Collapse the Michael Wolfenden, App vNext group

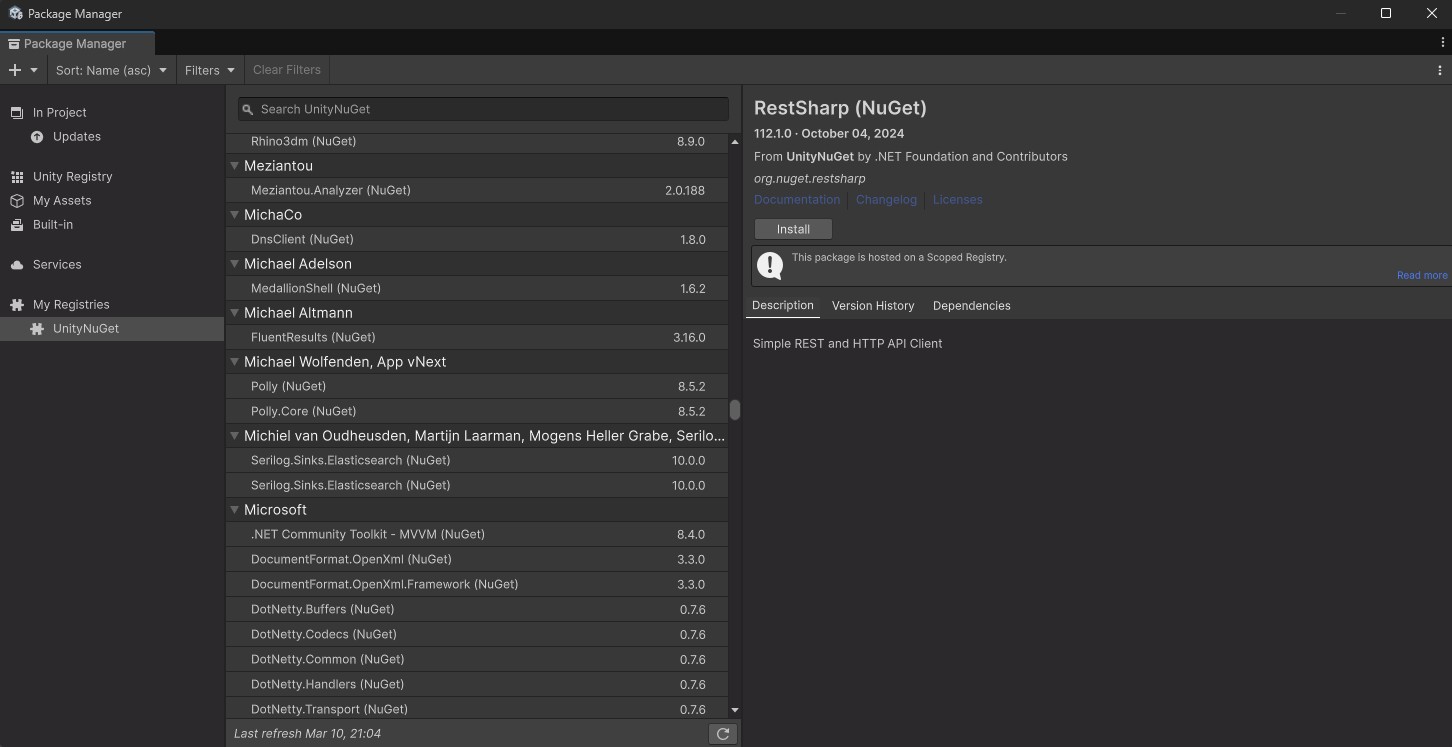click(x=234, y=362)
